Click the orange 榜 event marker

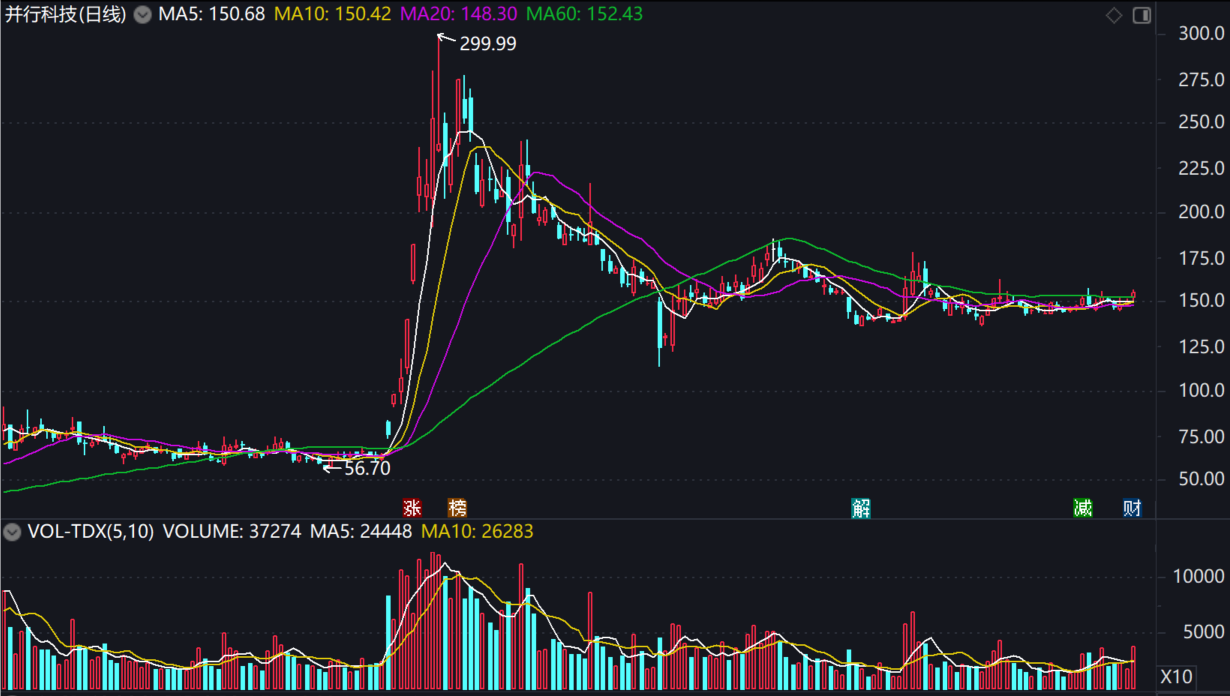pos(457,508)
